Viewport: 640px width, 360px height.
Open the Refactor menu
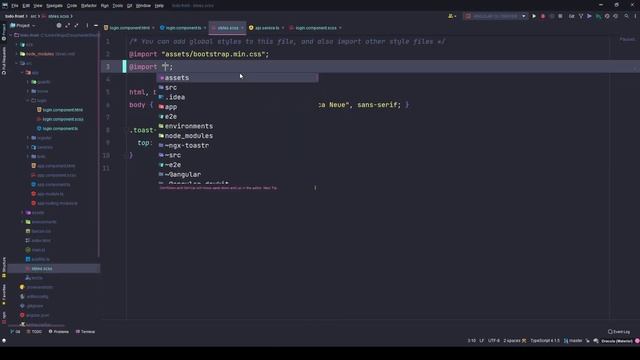(x=89, y=6)
